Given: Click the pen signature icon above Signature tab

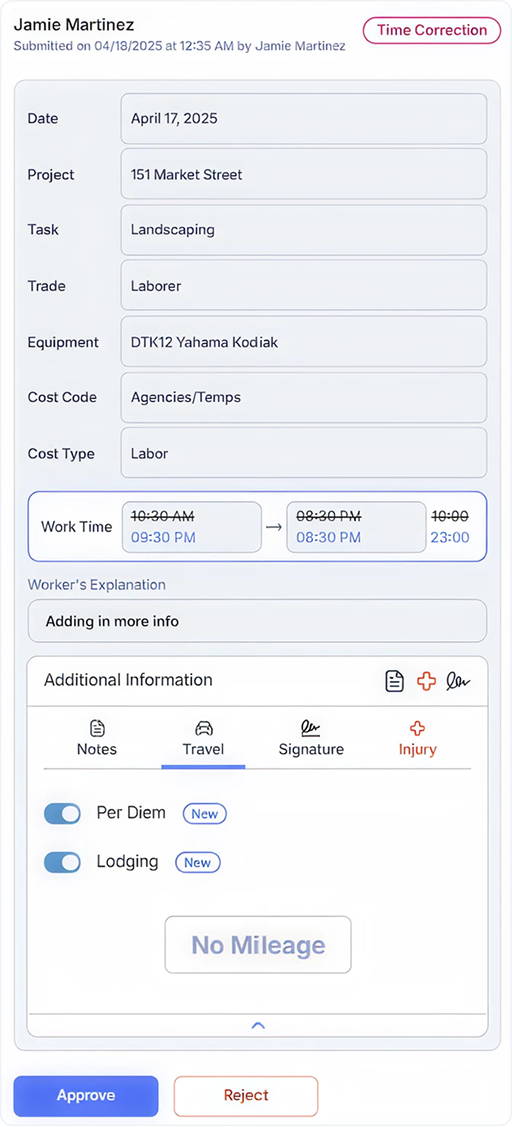Looking at the screenshot, I should [x=311, y=728].
